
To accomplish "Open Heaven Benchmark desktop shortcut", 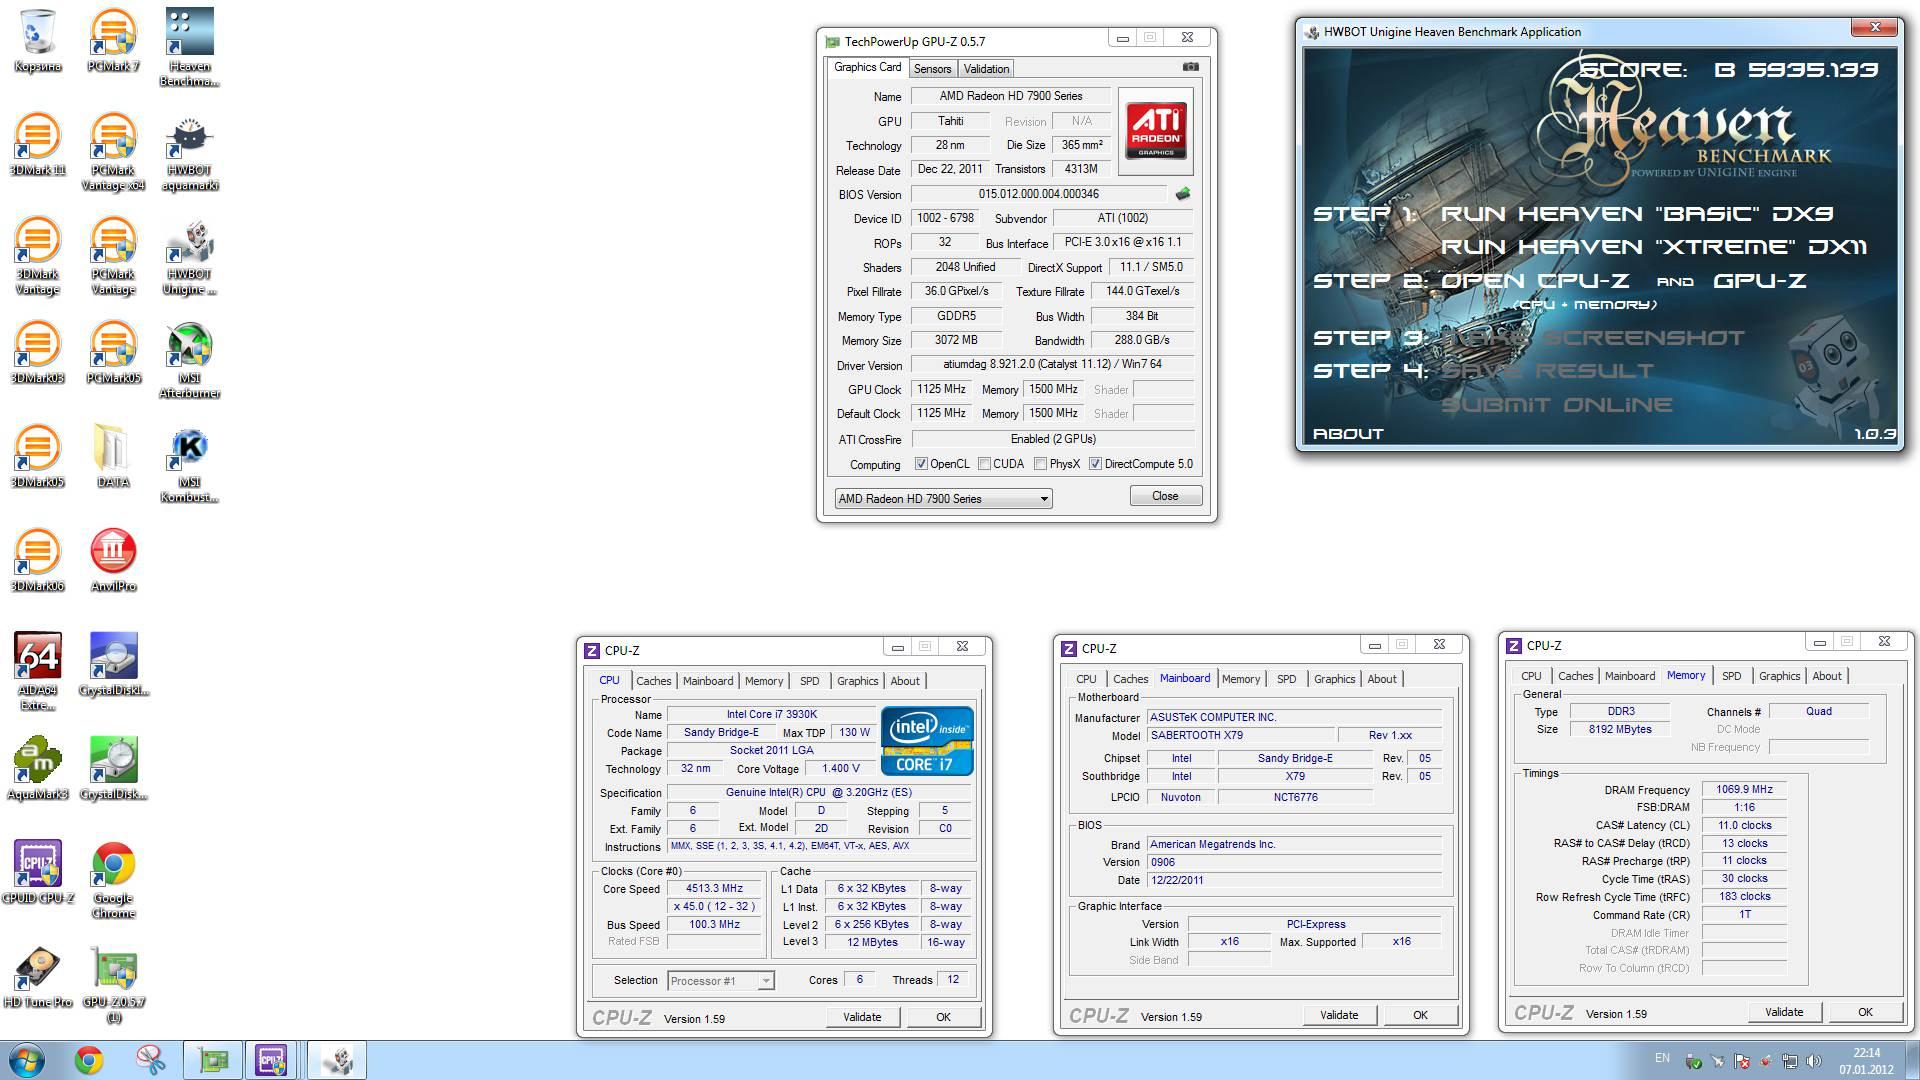I will [x=189, y=47].
